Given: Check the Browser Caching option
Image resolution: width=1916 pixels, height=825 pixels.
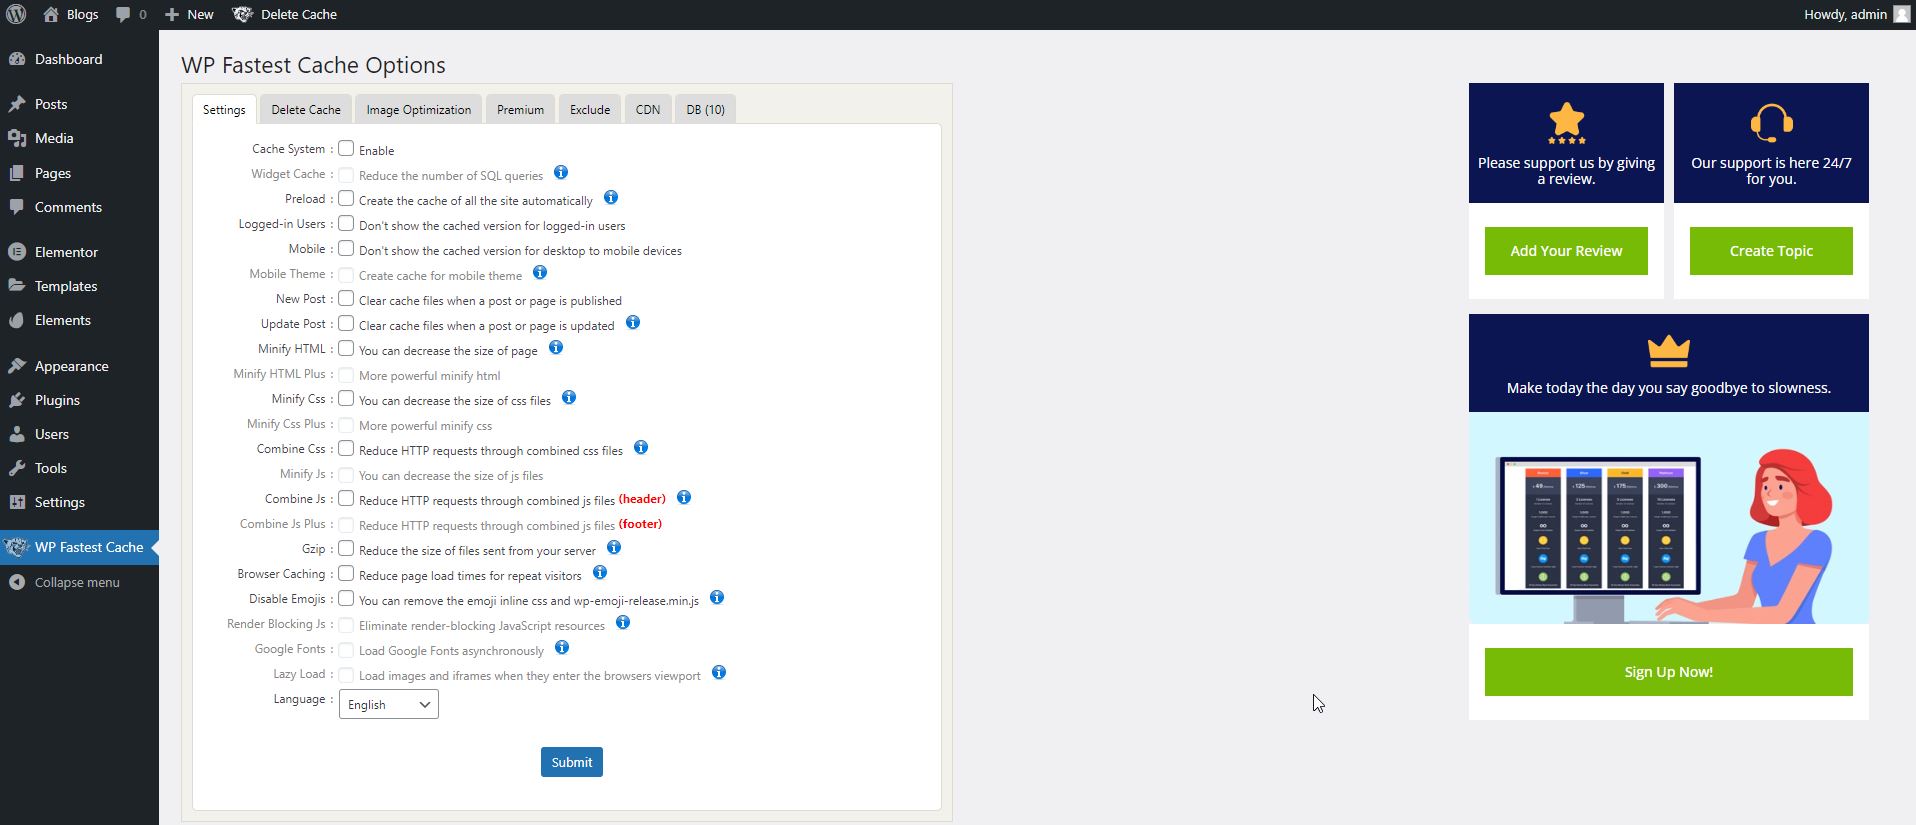Looking at the screenshot, I should point(346,574).
